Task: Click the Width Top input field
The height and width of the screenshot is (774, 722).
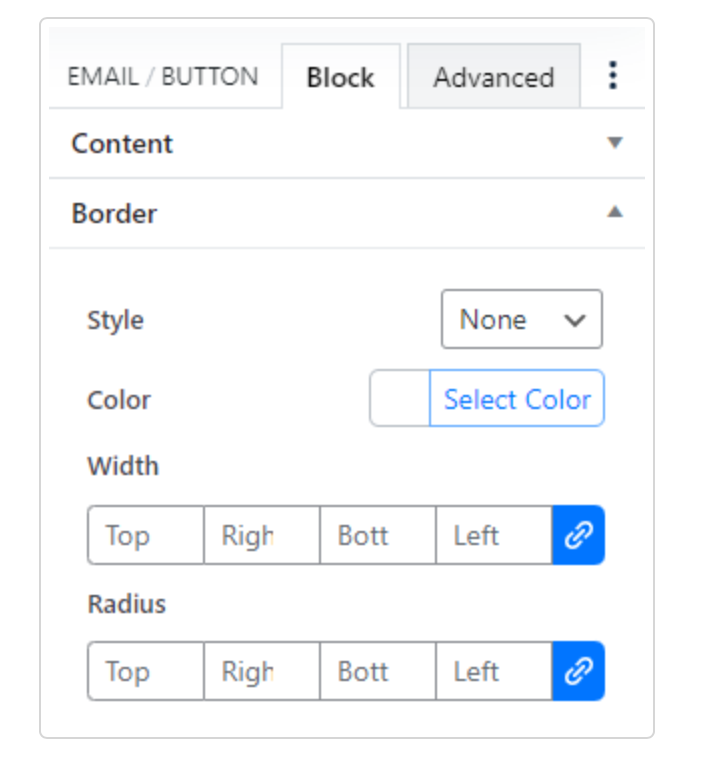Action: (146, 535)
